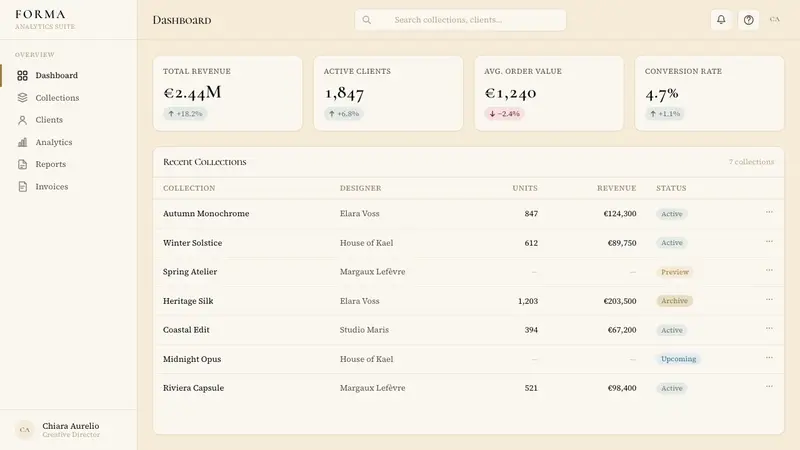Open Clients in the sidebar
Viewport: 800px width, 450px height.
68,120
